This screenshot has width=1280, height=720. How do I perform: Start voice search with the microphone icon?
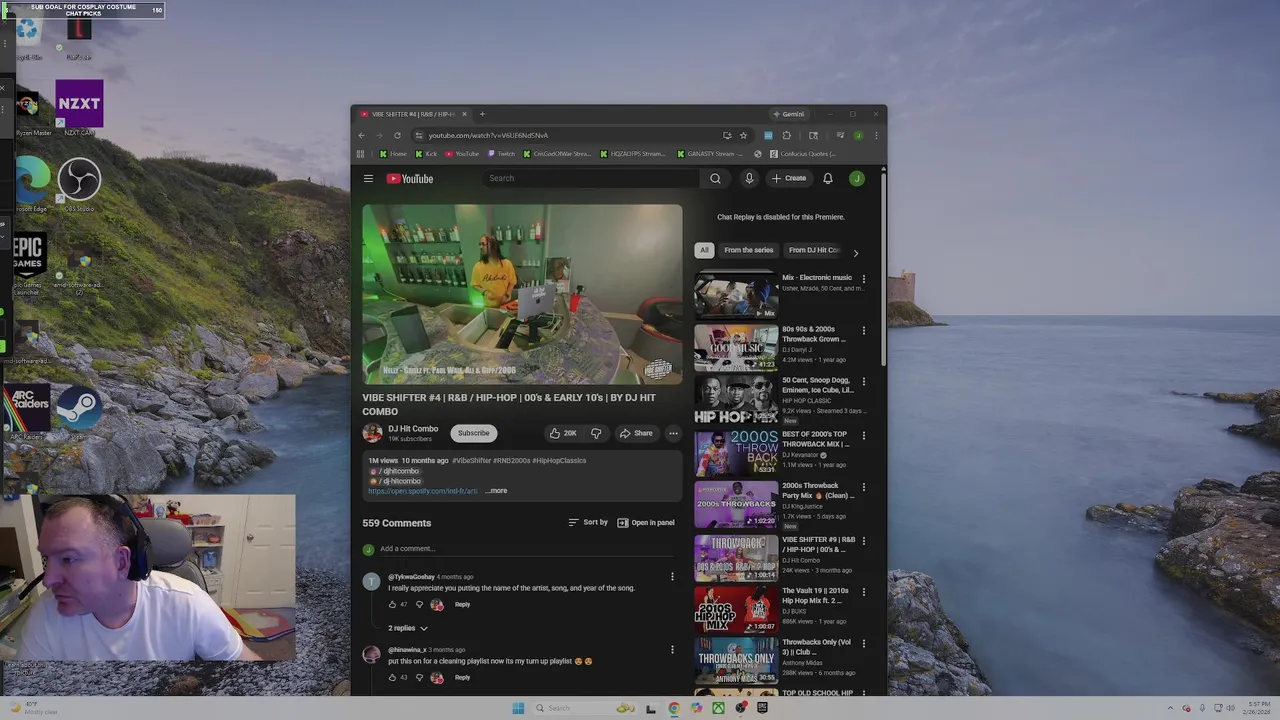tap(749, 179)
